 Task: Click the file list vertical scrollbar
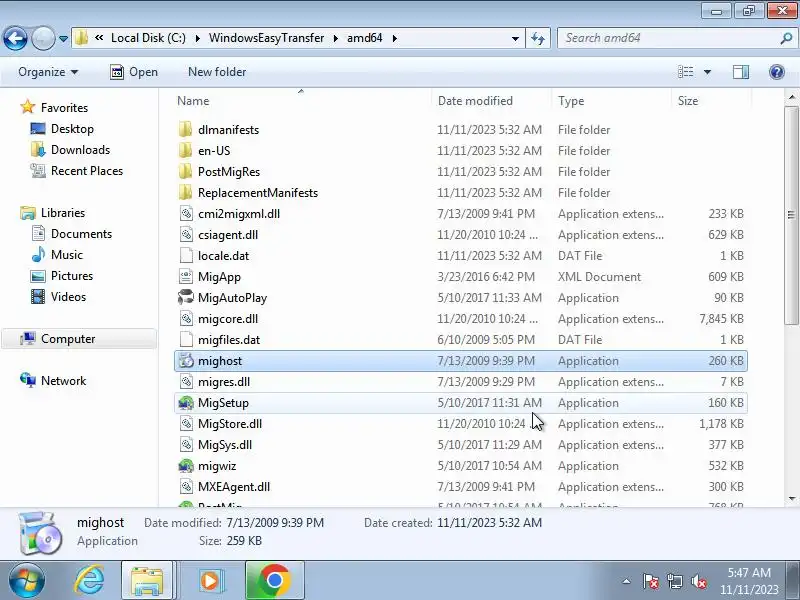pyautogui.click(x=791, y=215)
